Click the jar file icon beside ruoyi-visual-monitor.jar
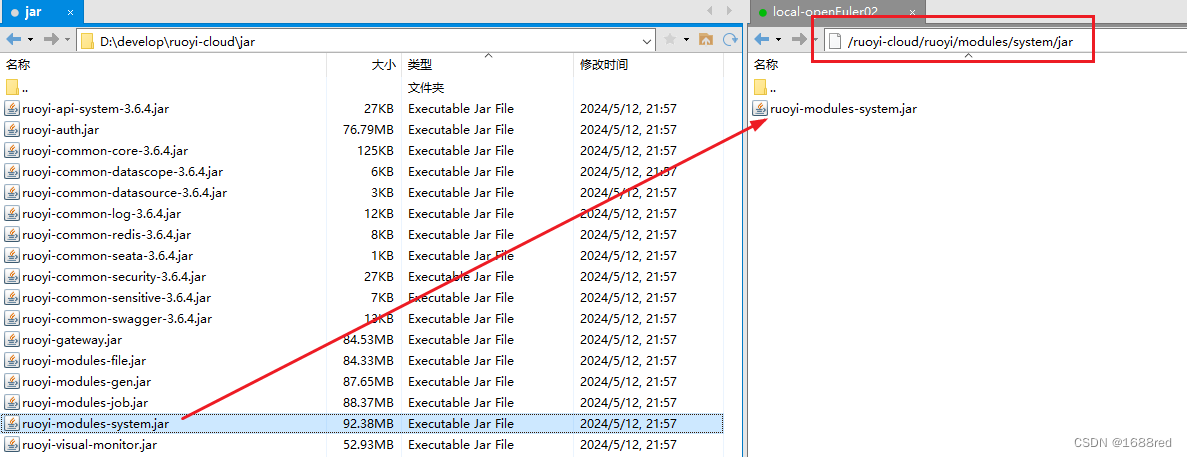 [x=12, y=444]
